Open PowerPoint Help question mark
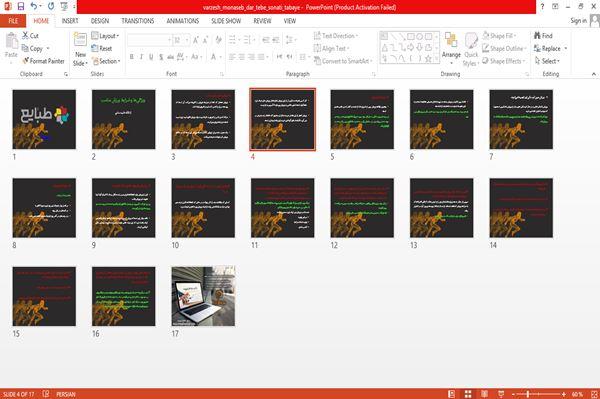 542,7
